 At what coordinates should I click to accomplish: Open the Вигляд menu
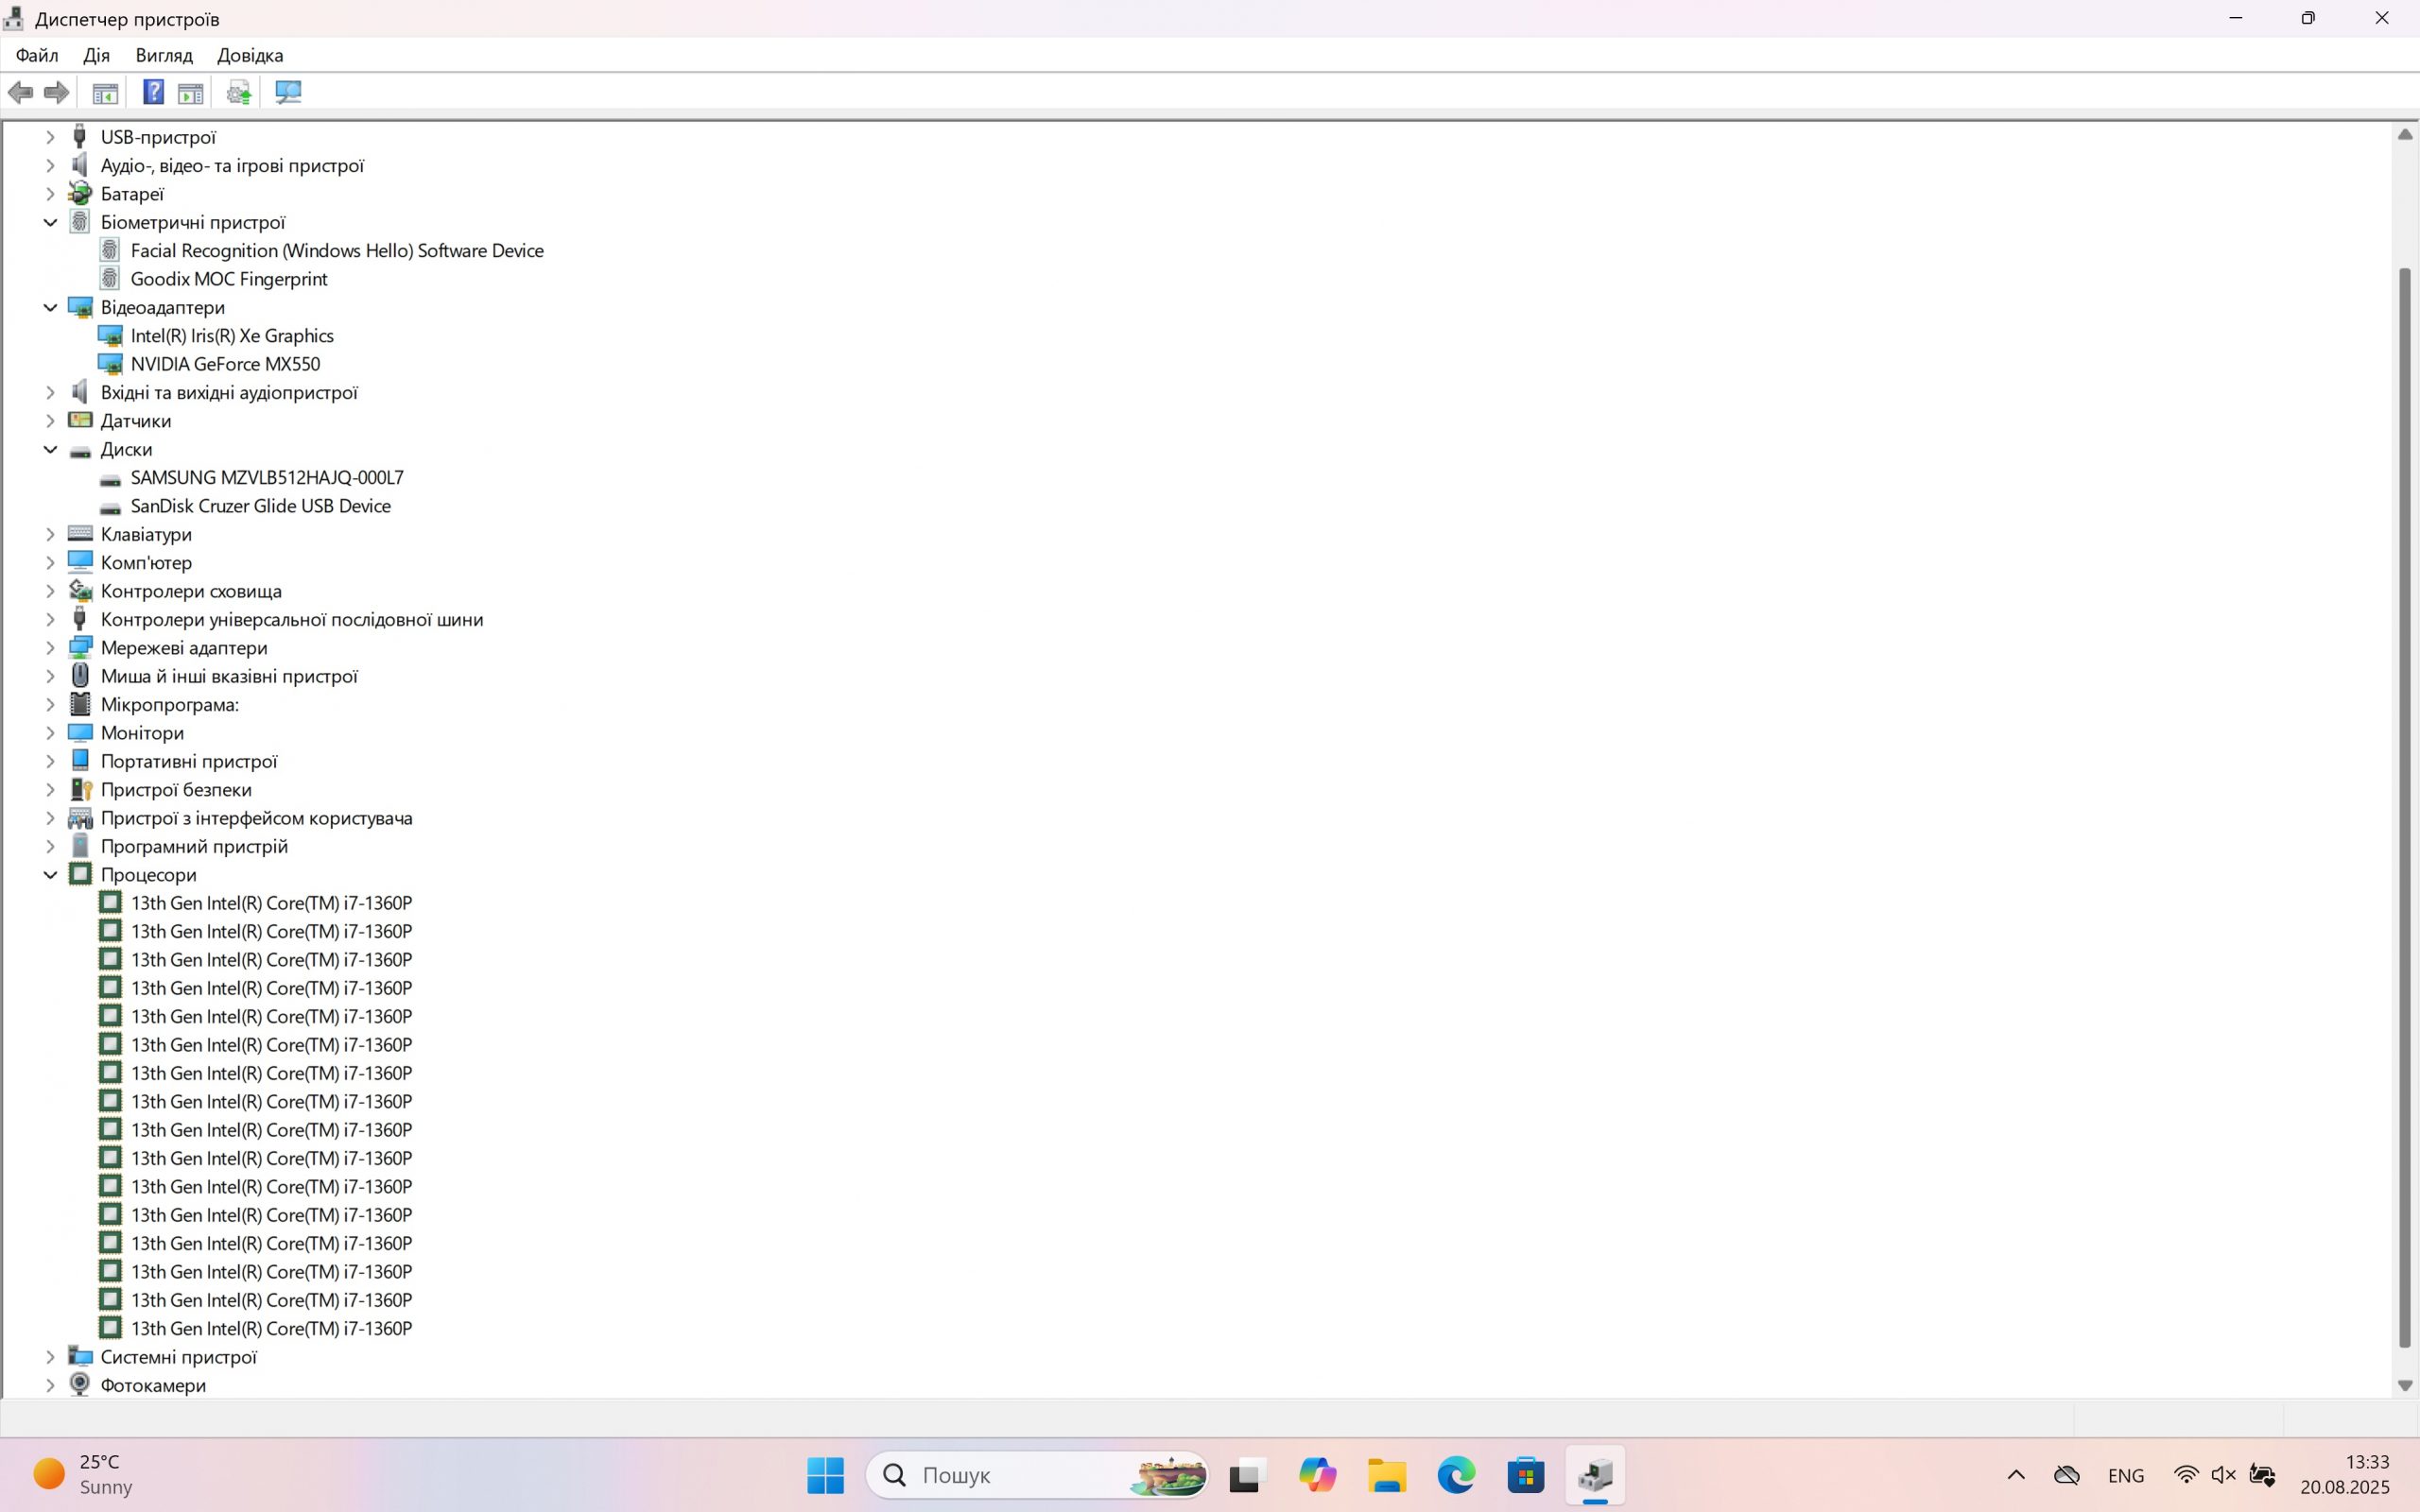coord(164,55)
